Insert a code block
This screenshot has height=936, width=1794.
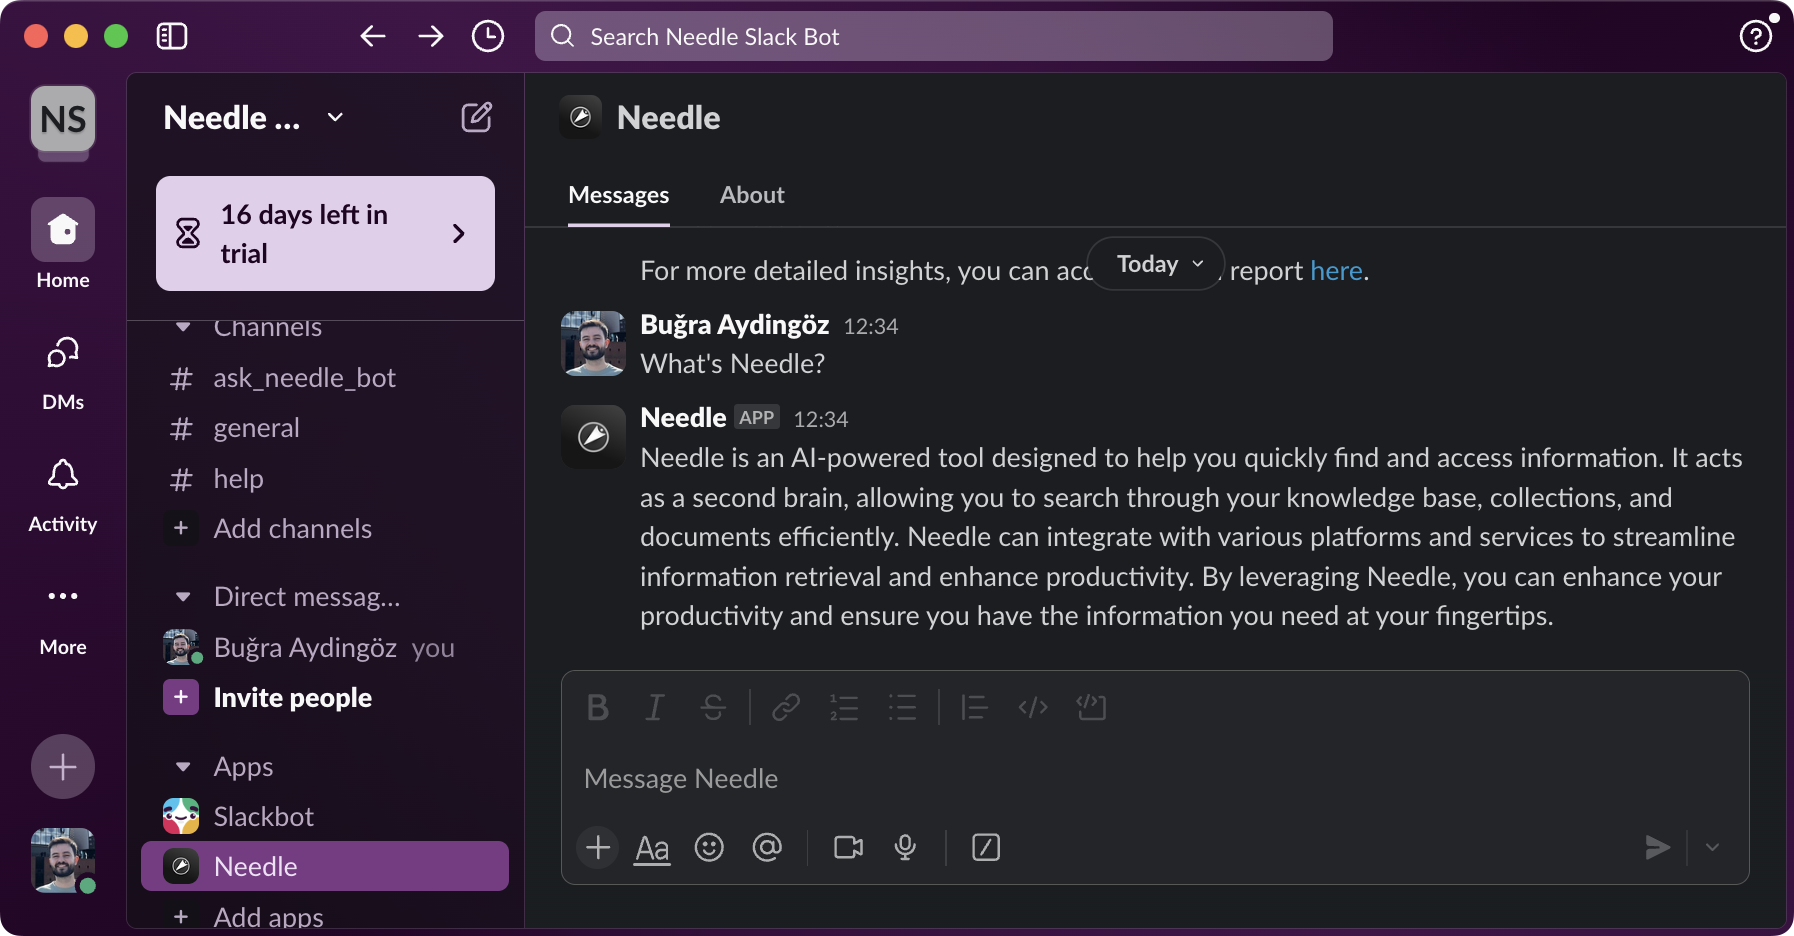pos(1091,708)
